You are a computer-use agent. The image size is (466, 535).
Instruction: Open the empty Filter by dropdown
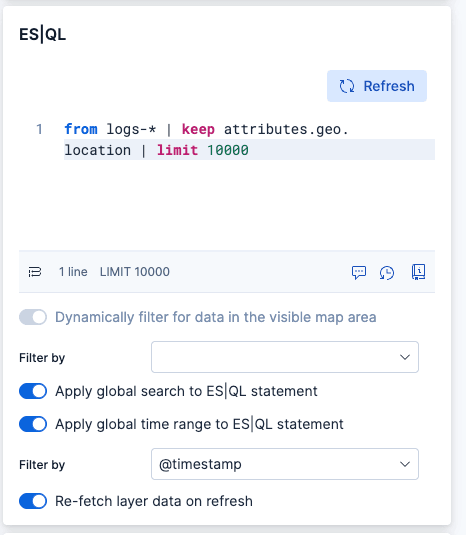pos(285,357)
